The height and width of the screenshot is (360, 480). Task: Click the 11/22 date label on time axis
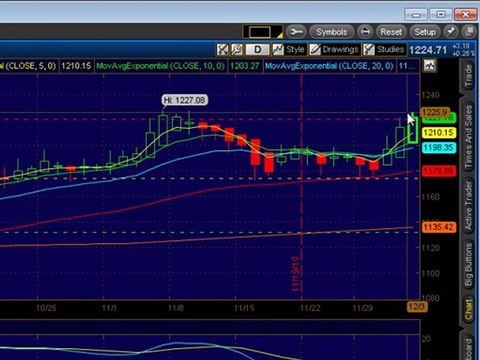pyautogui.click(x=310, y=308)
